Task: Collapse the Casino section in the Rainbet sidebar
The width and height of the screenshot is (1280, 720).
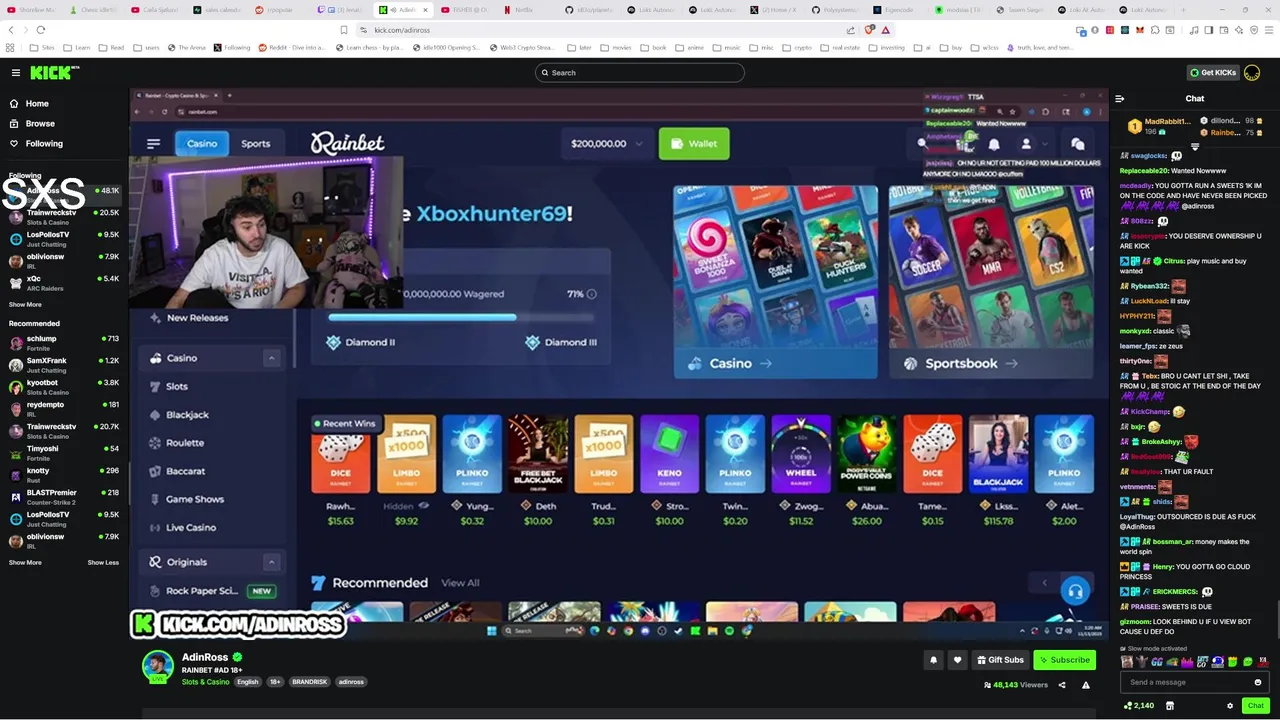Action: 271,358
